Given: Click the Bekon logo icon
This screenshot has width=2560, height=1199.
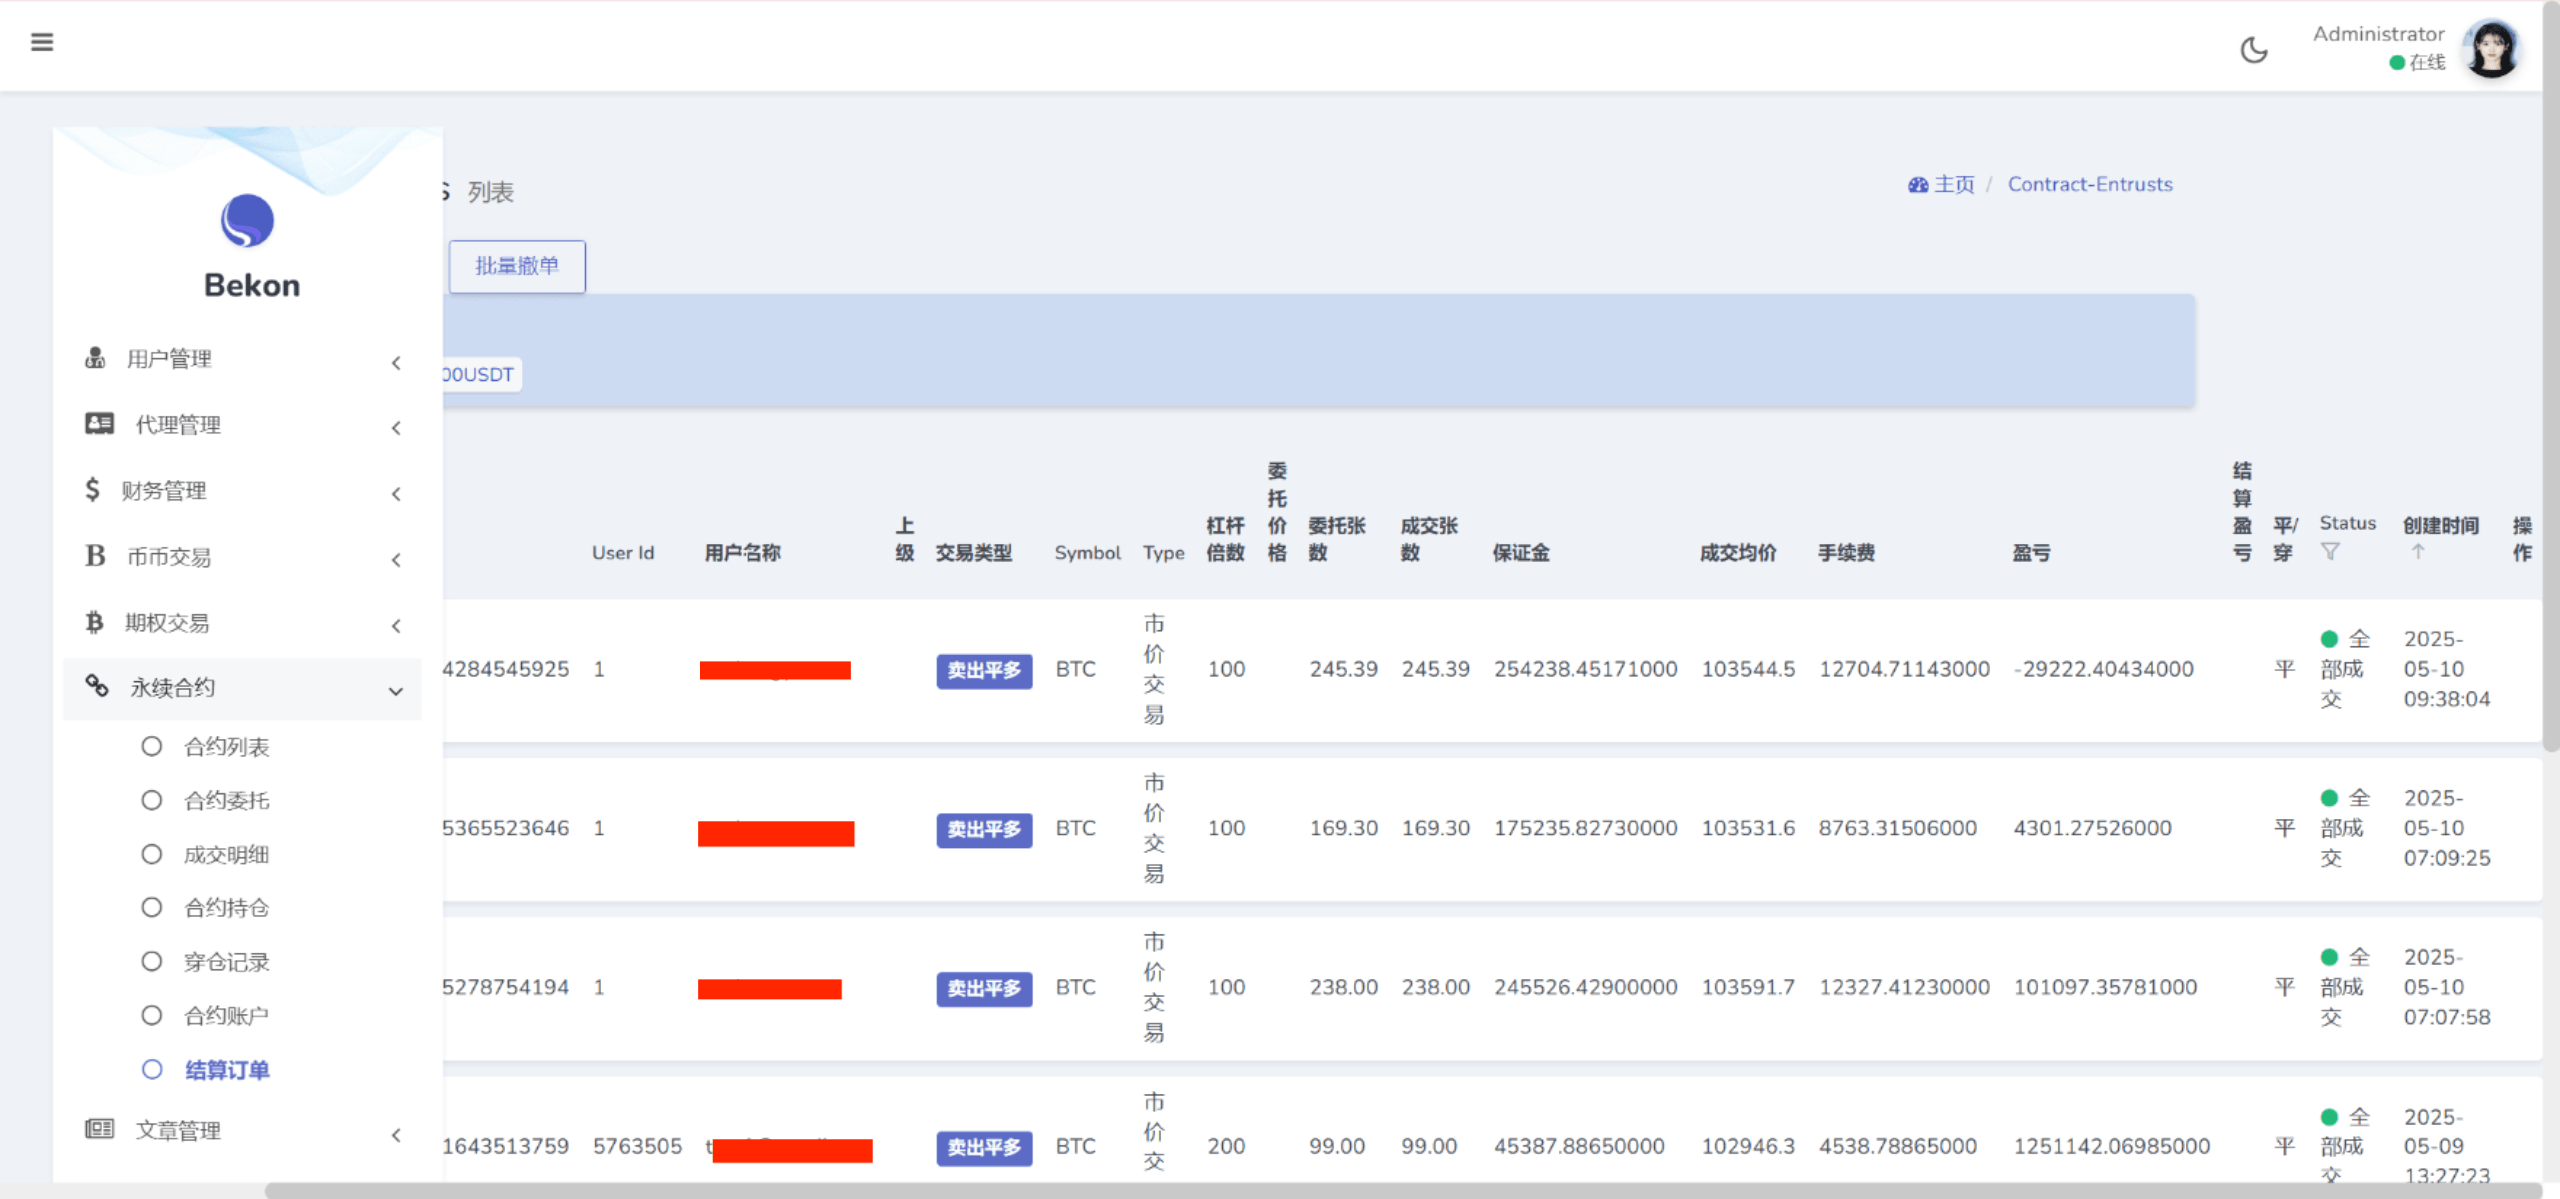Looking at the screenshot, I should [247, 220].
